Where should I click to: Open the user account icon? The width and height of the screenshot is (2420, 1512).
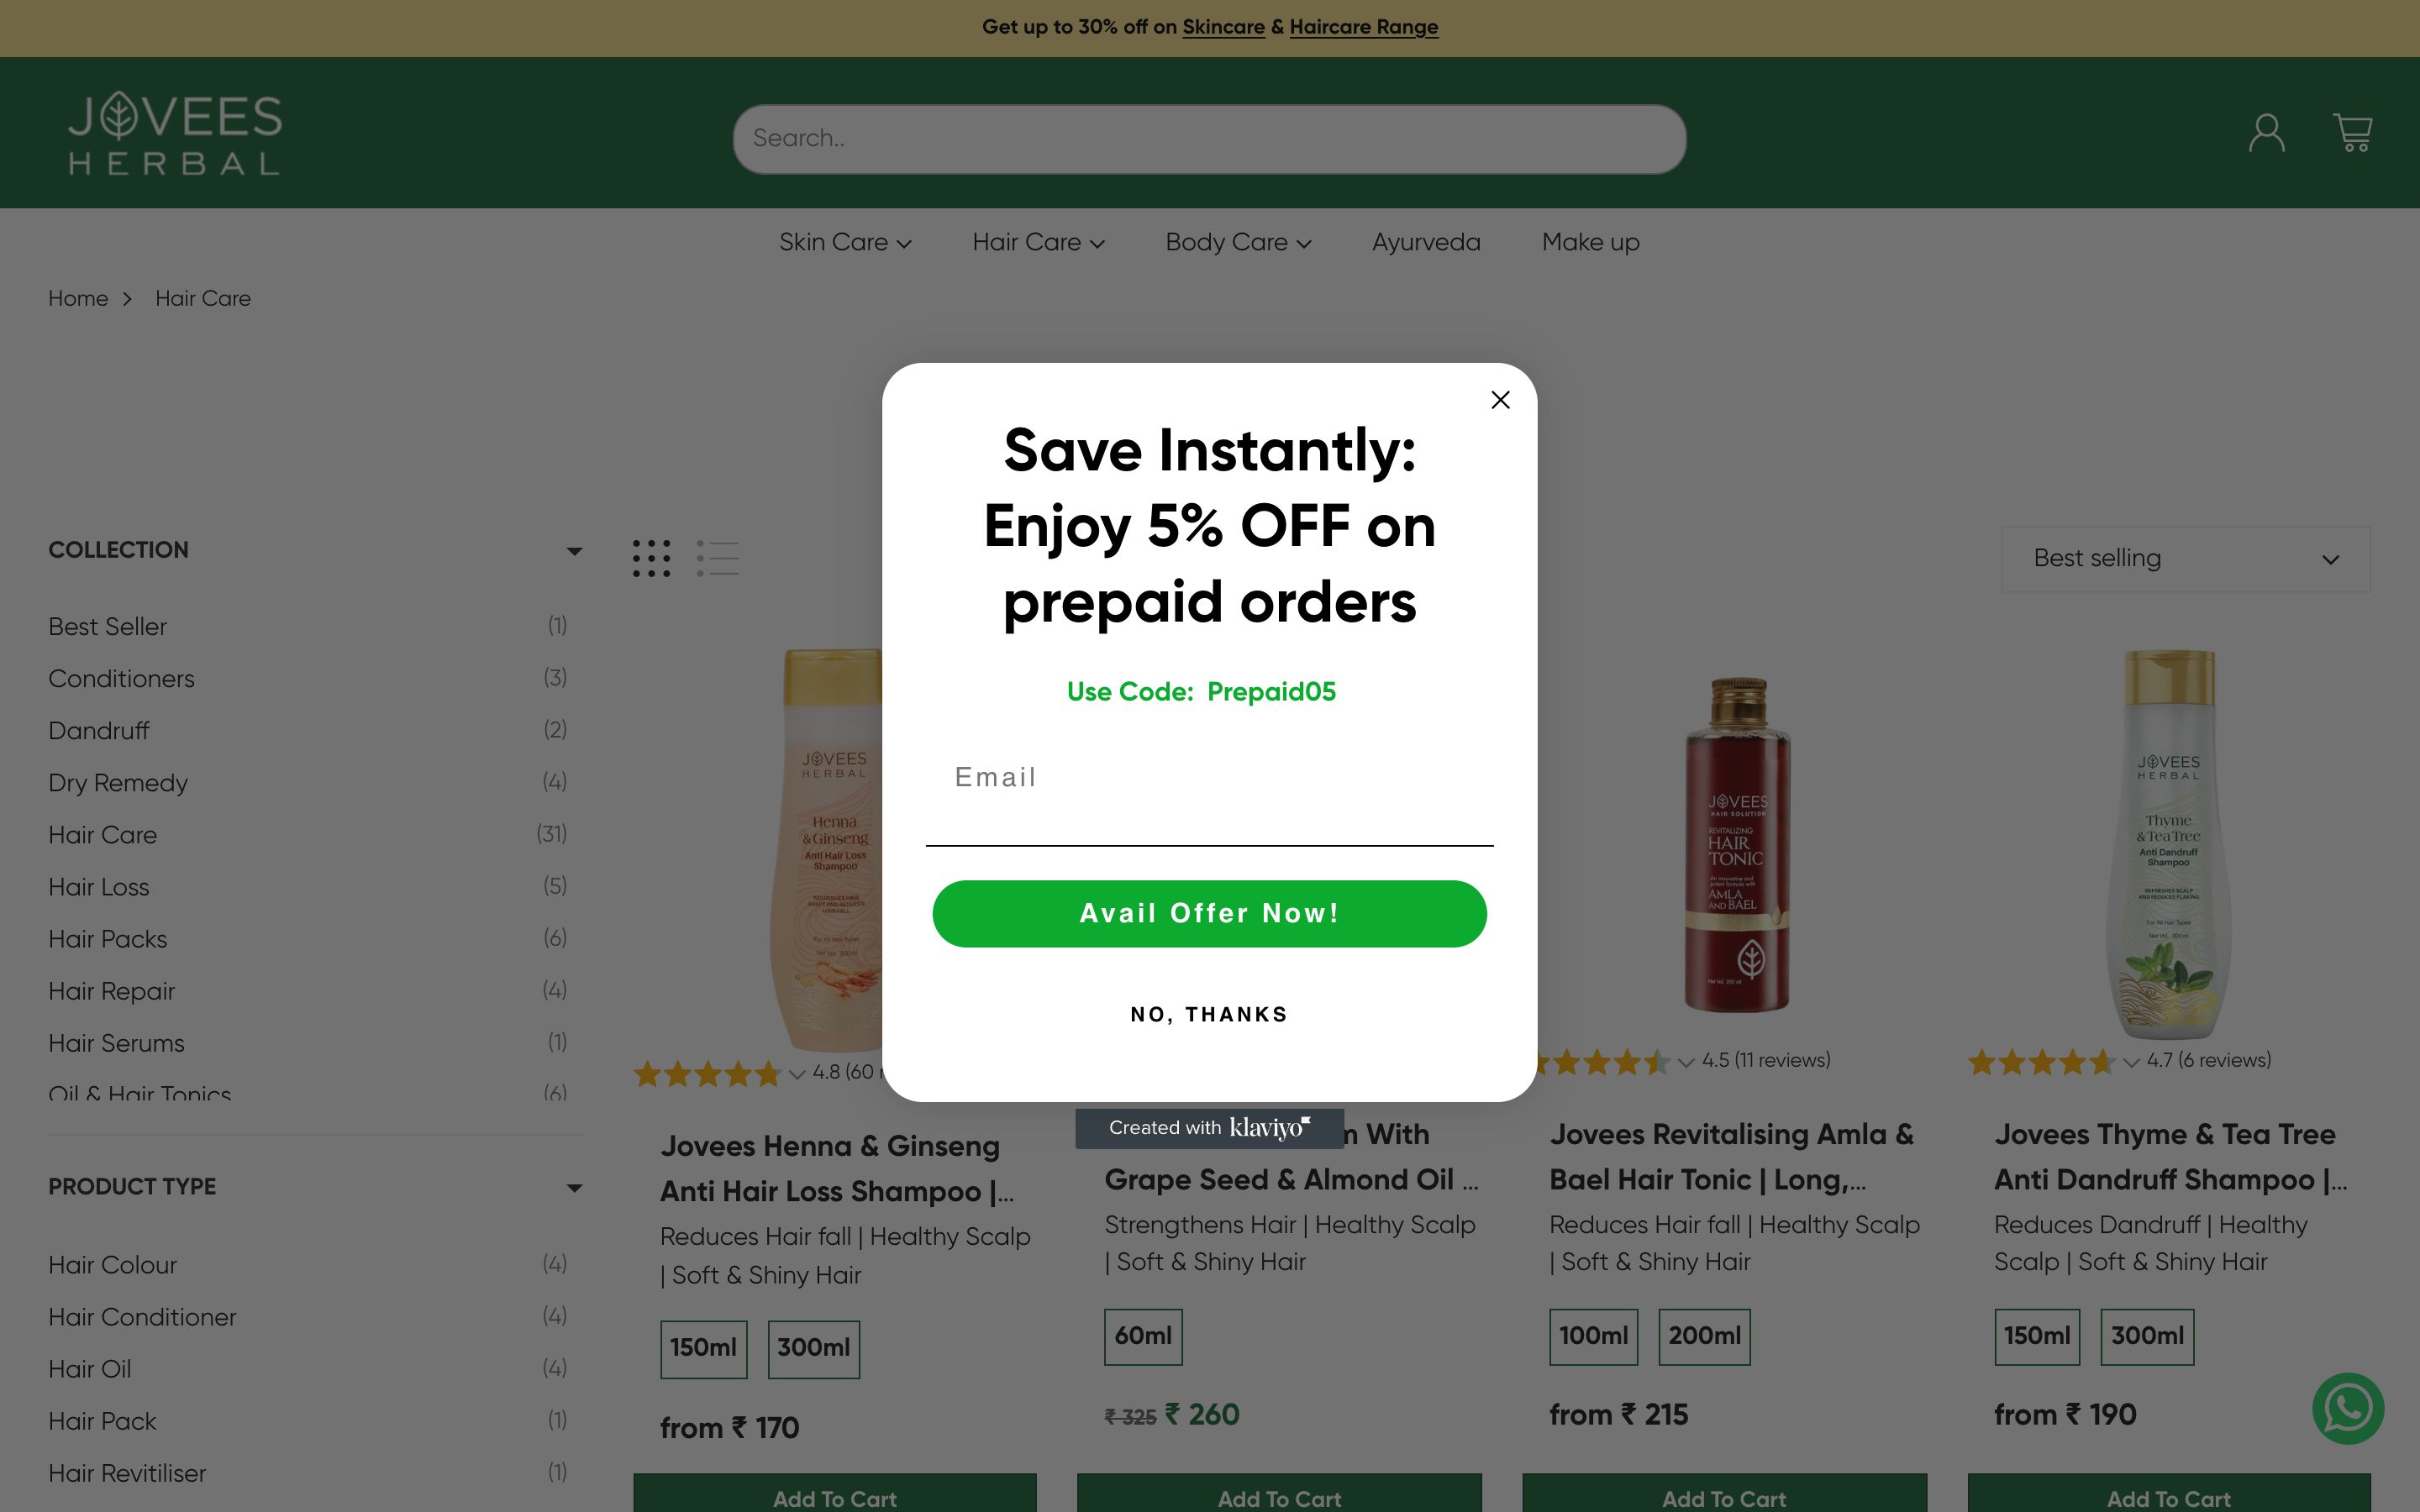[x=2266, y=132]
